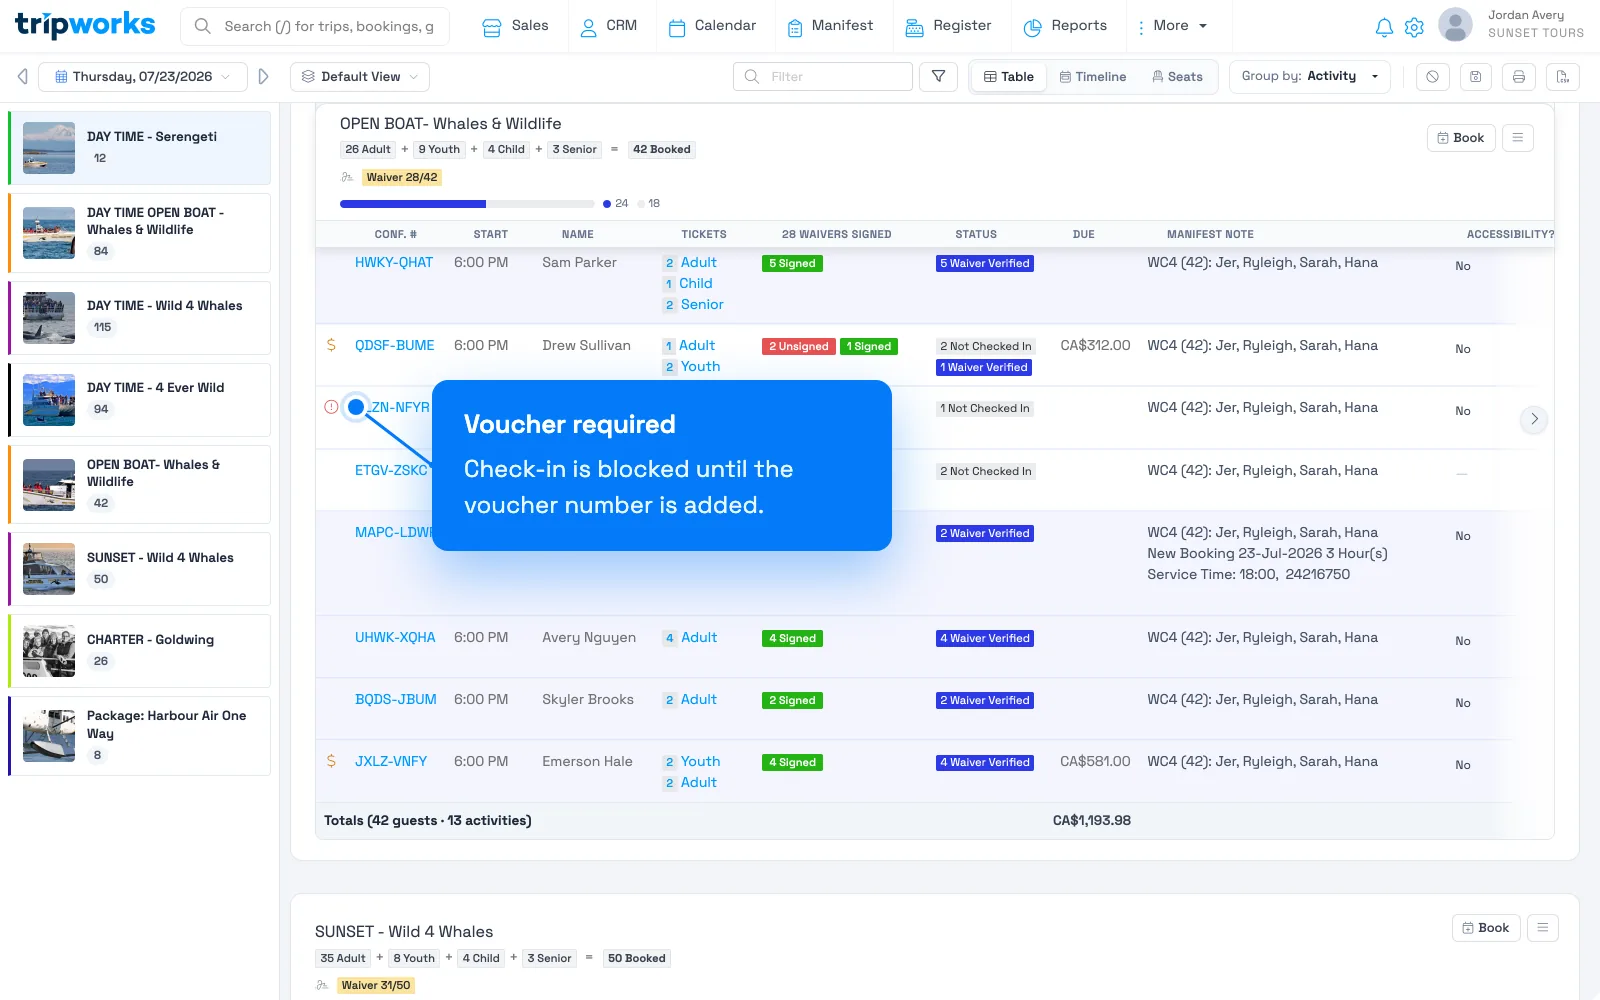
Task: Open the Default View dropdown
Action: (360, 77)
